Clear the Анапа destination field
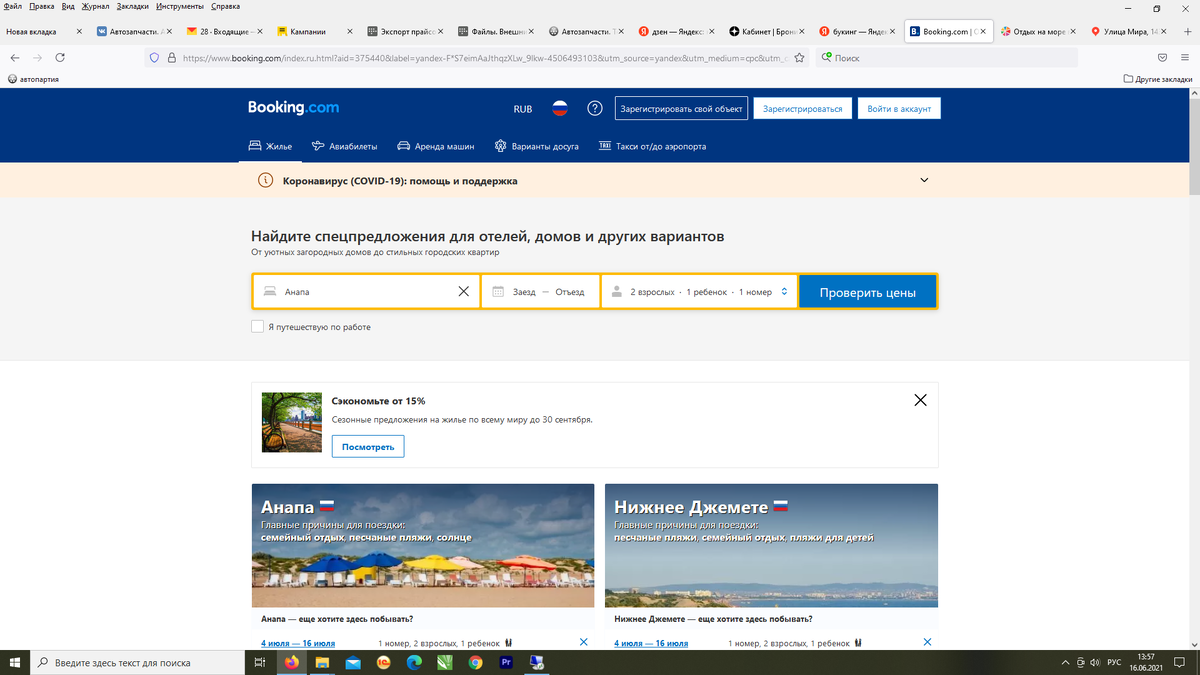 tap(463, 292)
